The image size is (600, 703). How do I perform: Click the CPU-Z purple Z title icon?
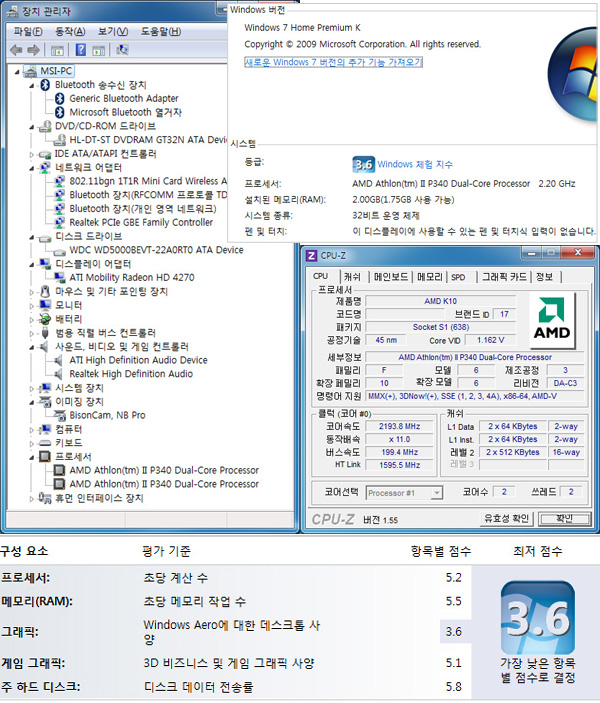click(311, 256)
